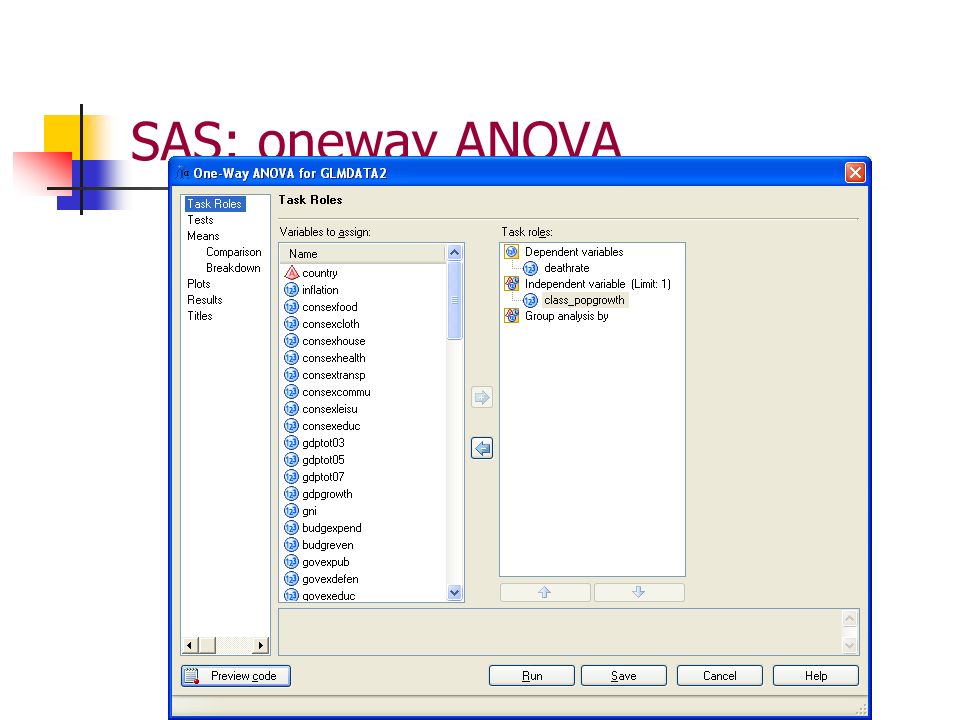Click the numeric icon beside deathrate
960x720 pixels.
pyautogui.click(x=531, y=268)
